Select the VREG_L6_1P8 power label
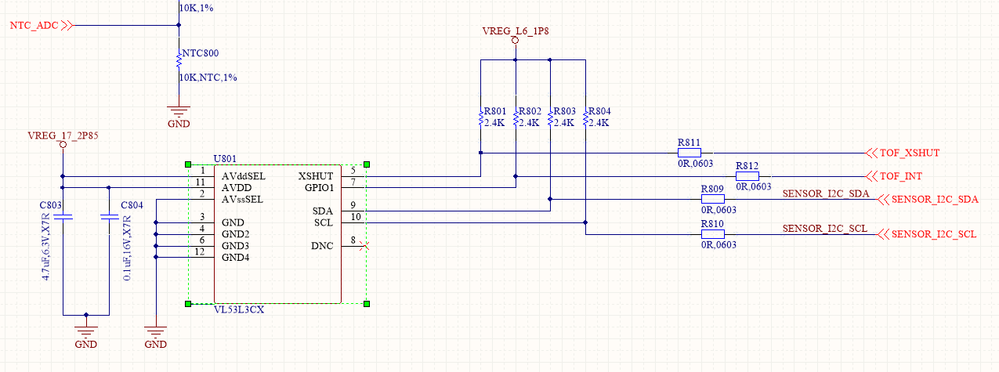999x372 pixels. tap(515, 30)
